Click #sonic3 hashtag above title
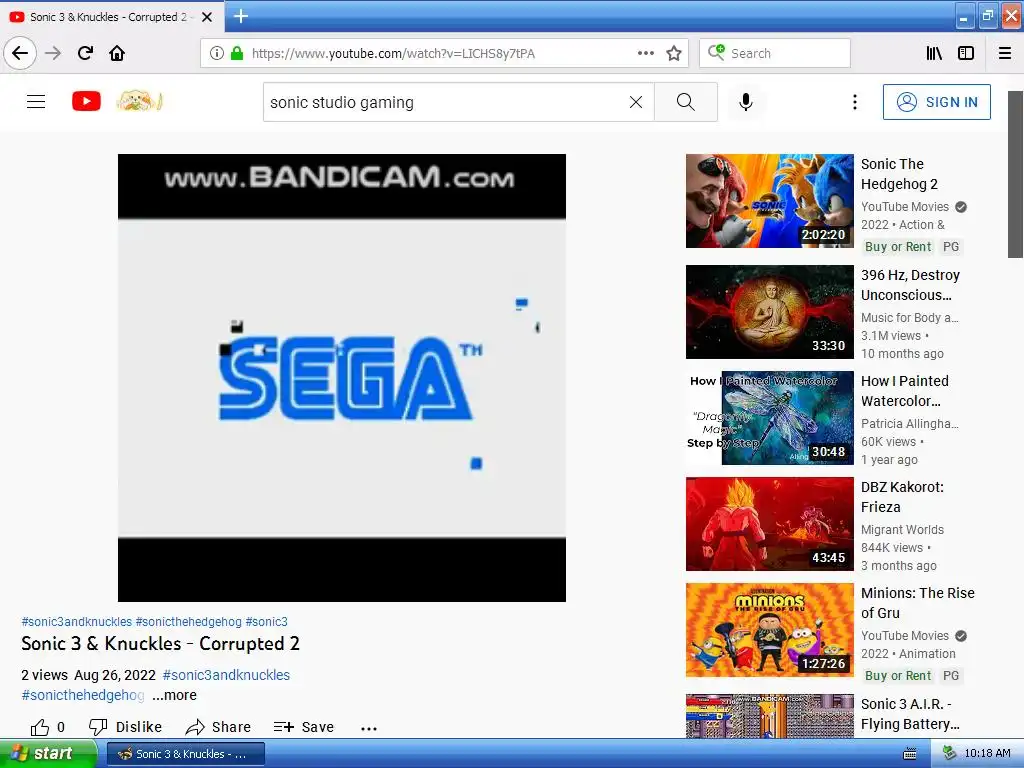1024x768 pixels. [x=266, y=622]
